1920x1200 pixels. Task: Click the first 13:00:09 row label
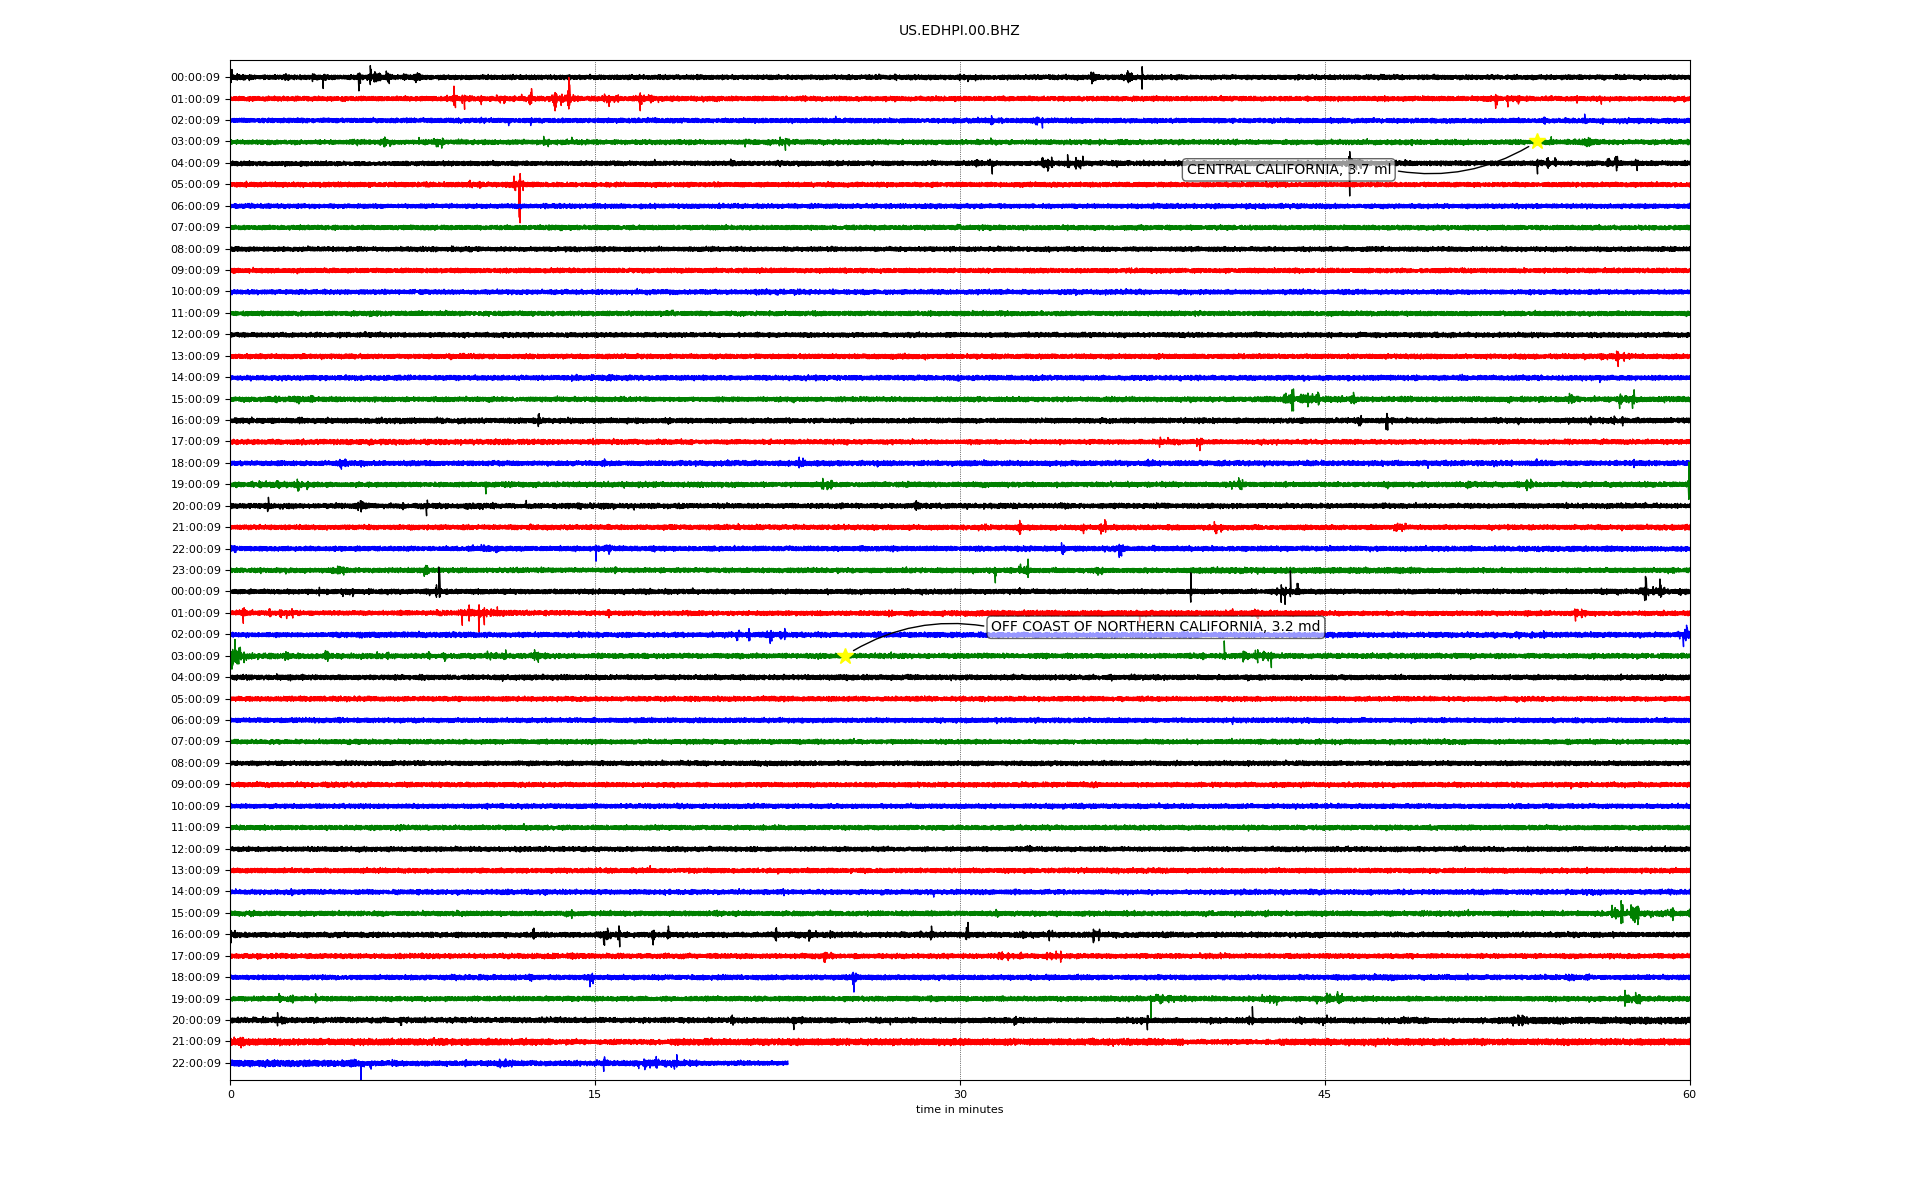[x=195, y=357]
